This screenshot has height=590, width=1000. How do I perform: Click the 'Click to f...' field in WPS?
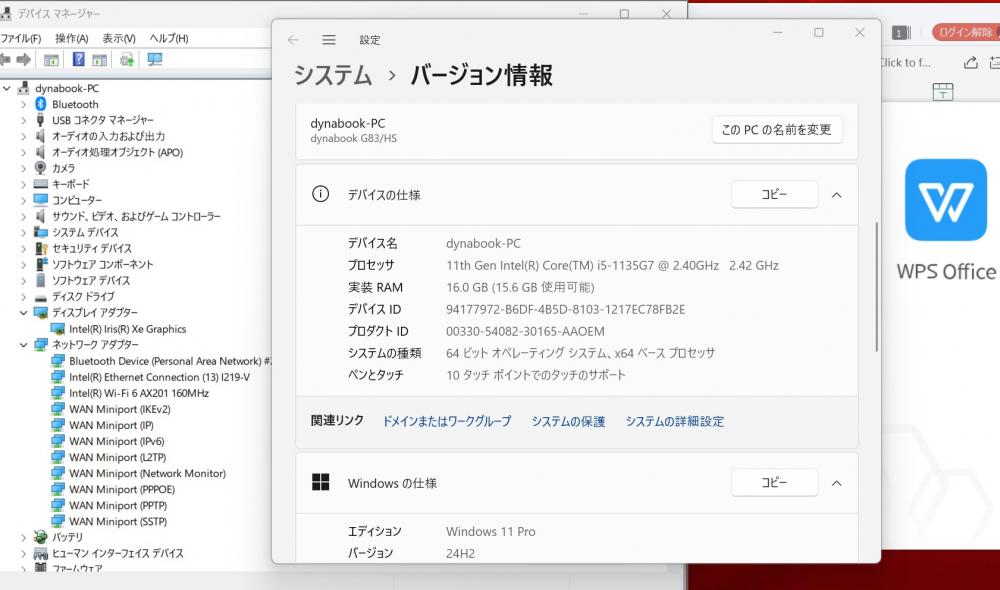pyautogui.click(x=906, y=63)
